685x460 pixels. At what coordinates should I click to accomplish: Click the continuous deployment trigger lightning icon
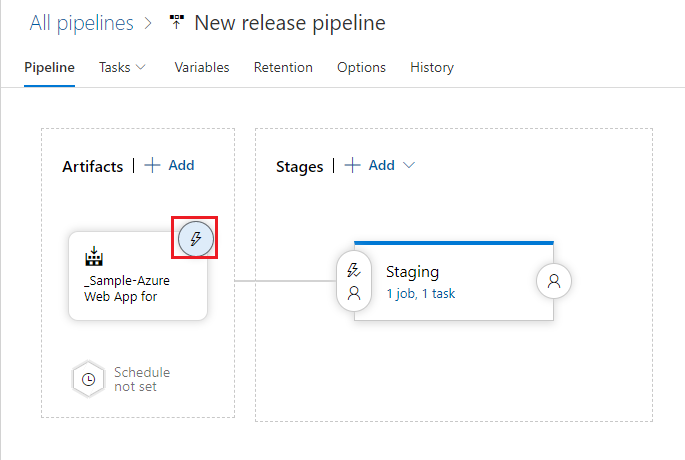pos(197,240)
